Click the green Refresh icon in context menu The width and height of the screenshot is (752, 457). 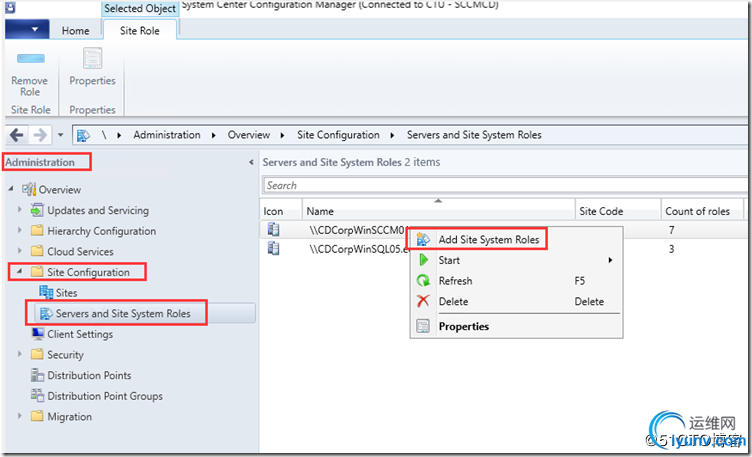click(x=423, y=281)
